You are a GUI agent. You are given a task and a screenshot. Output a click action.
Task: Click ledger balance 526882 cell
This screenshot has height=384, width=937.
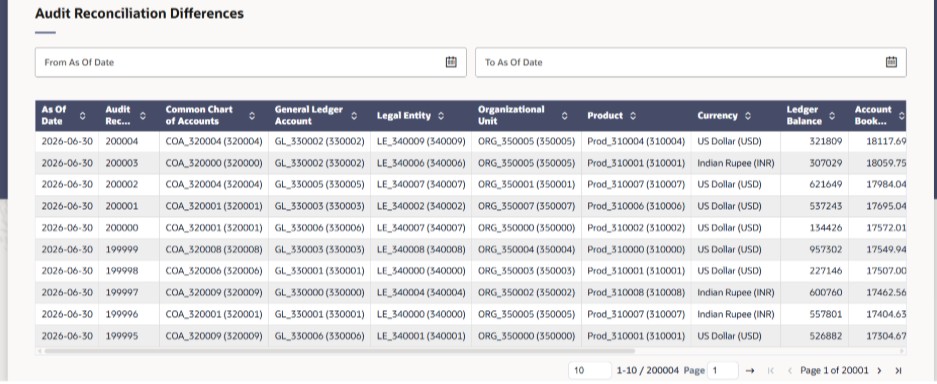[x=814, y=336]
